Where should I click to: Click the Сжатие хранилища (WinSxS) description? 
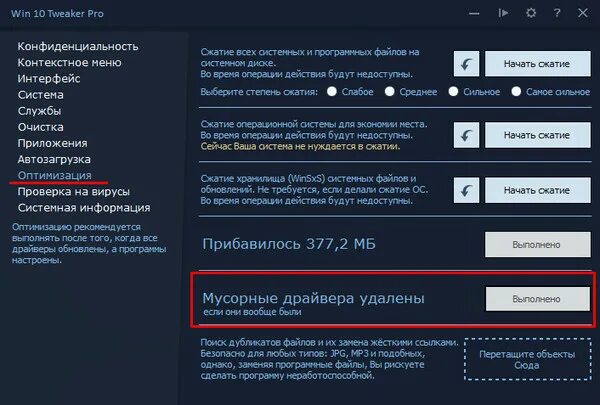coord(314,189)
